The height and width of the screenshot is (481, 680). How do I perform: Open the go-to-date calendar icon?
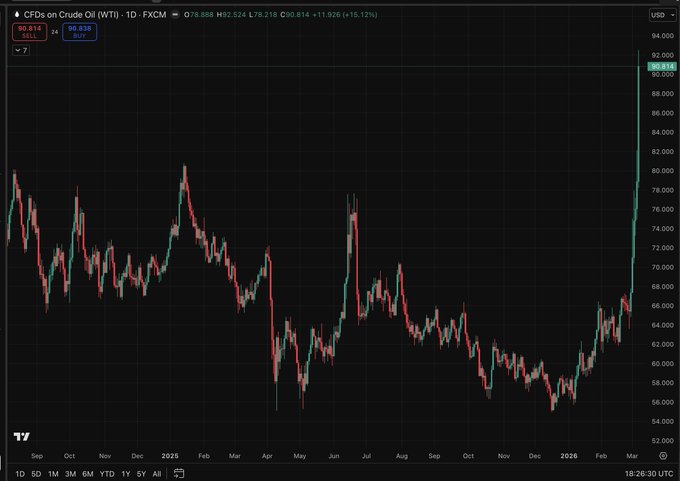[179, 474]
